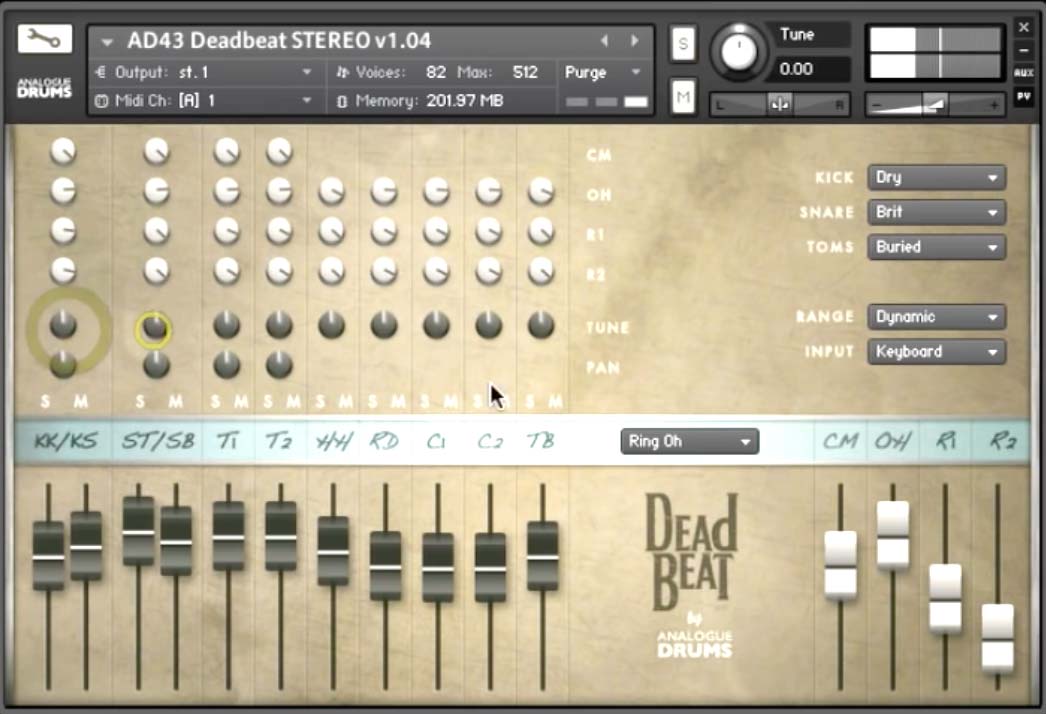
Task: Click the ST/SB channel's TUNE knob
Action: point(155,326)
